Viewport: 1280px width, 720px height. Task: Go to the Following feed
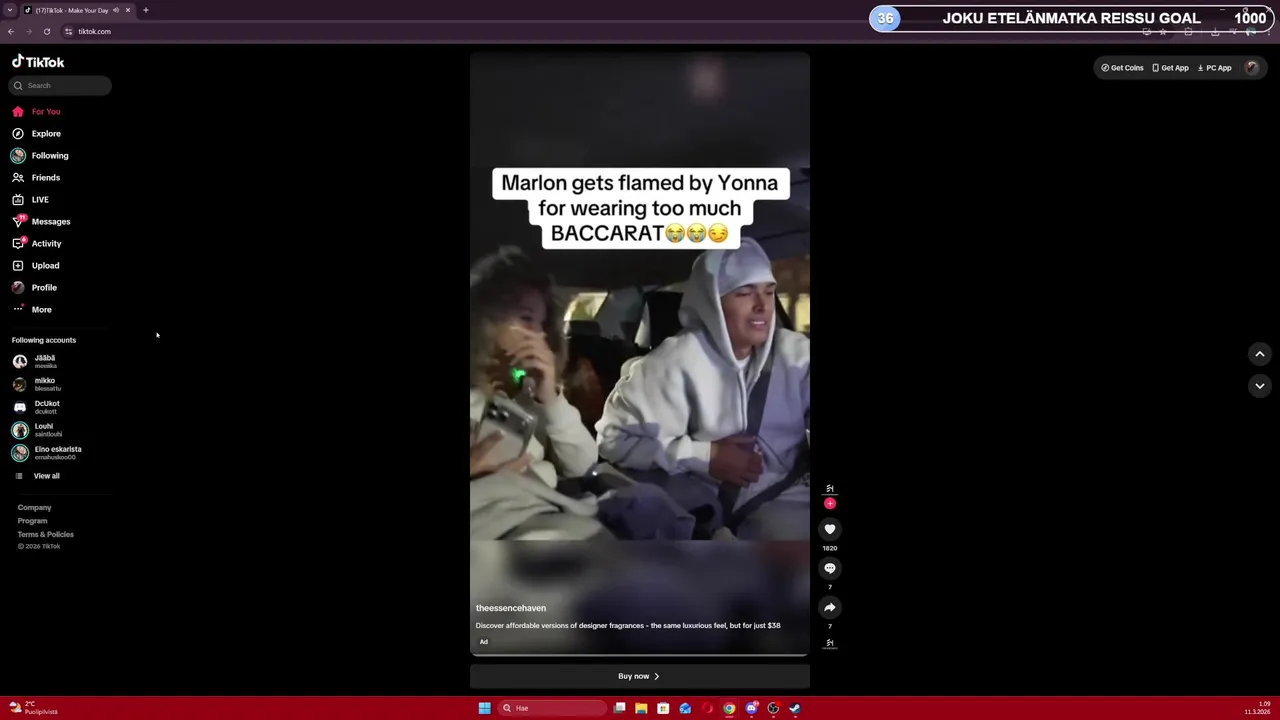click(41, 155)
